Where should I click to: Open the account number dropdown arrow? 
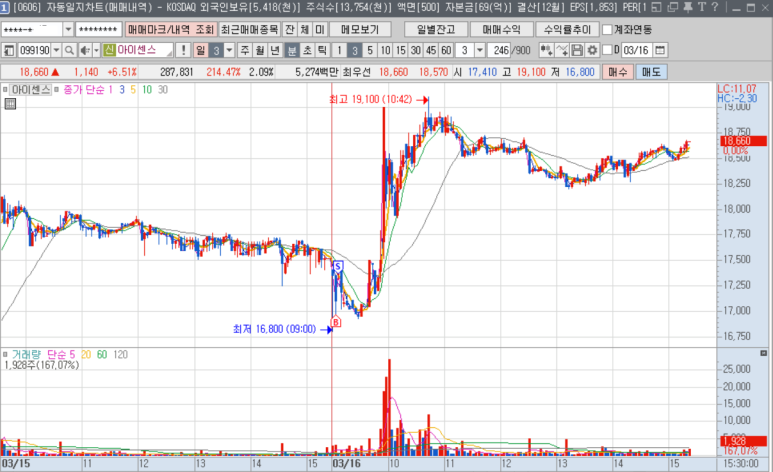68,30
